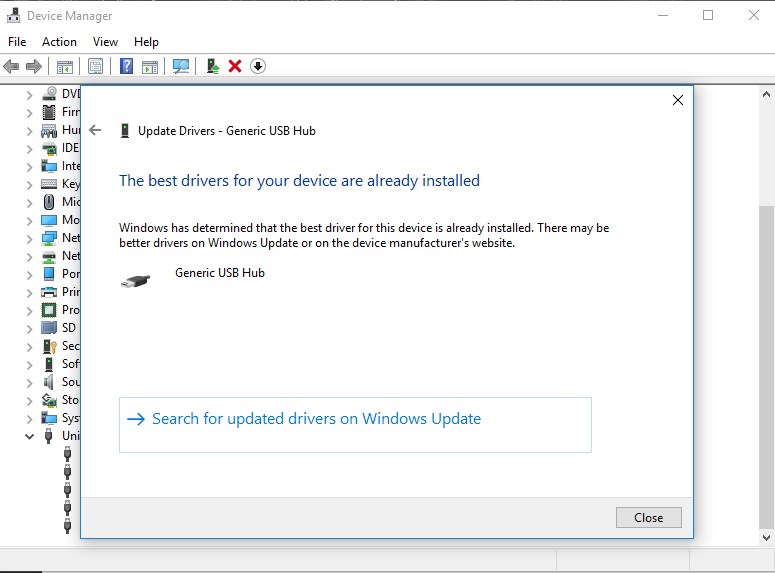Click the red X Uninstall device icon

coord(235,66)
